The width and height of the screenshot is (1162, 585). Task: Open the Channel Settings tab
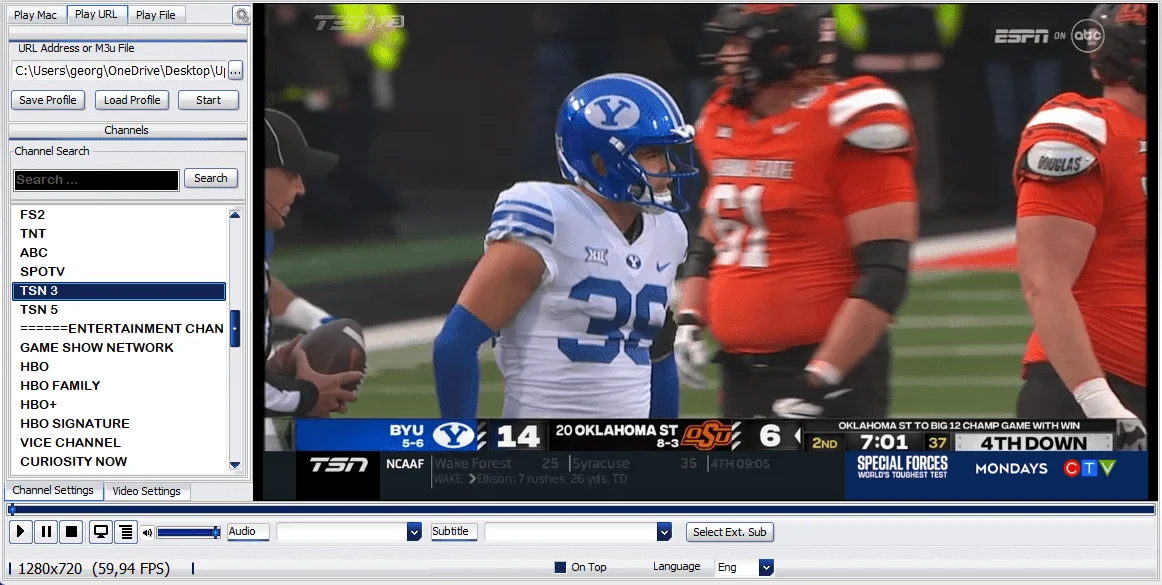tap(53, 490)
